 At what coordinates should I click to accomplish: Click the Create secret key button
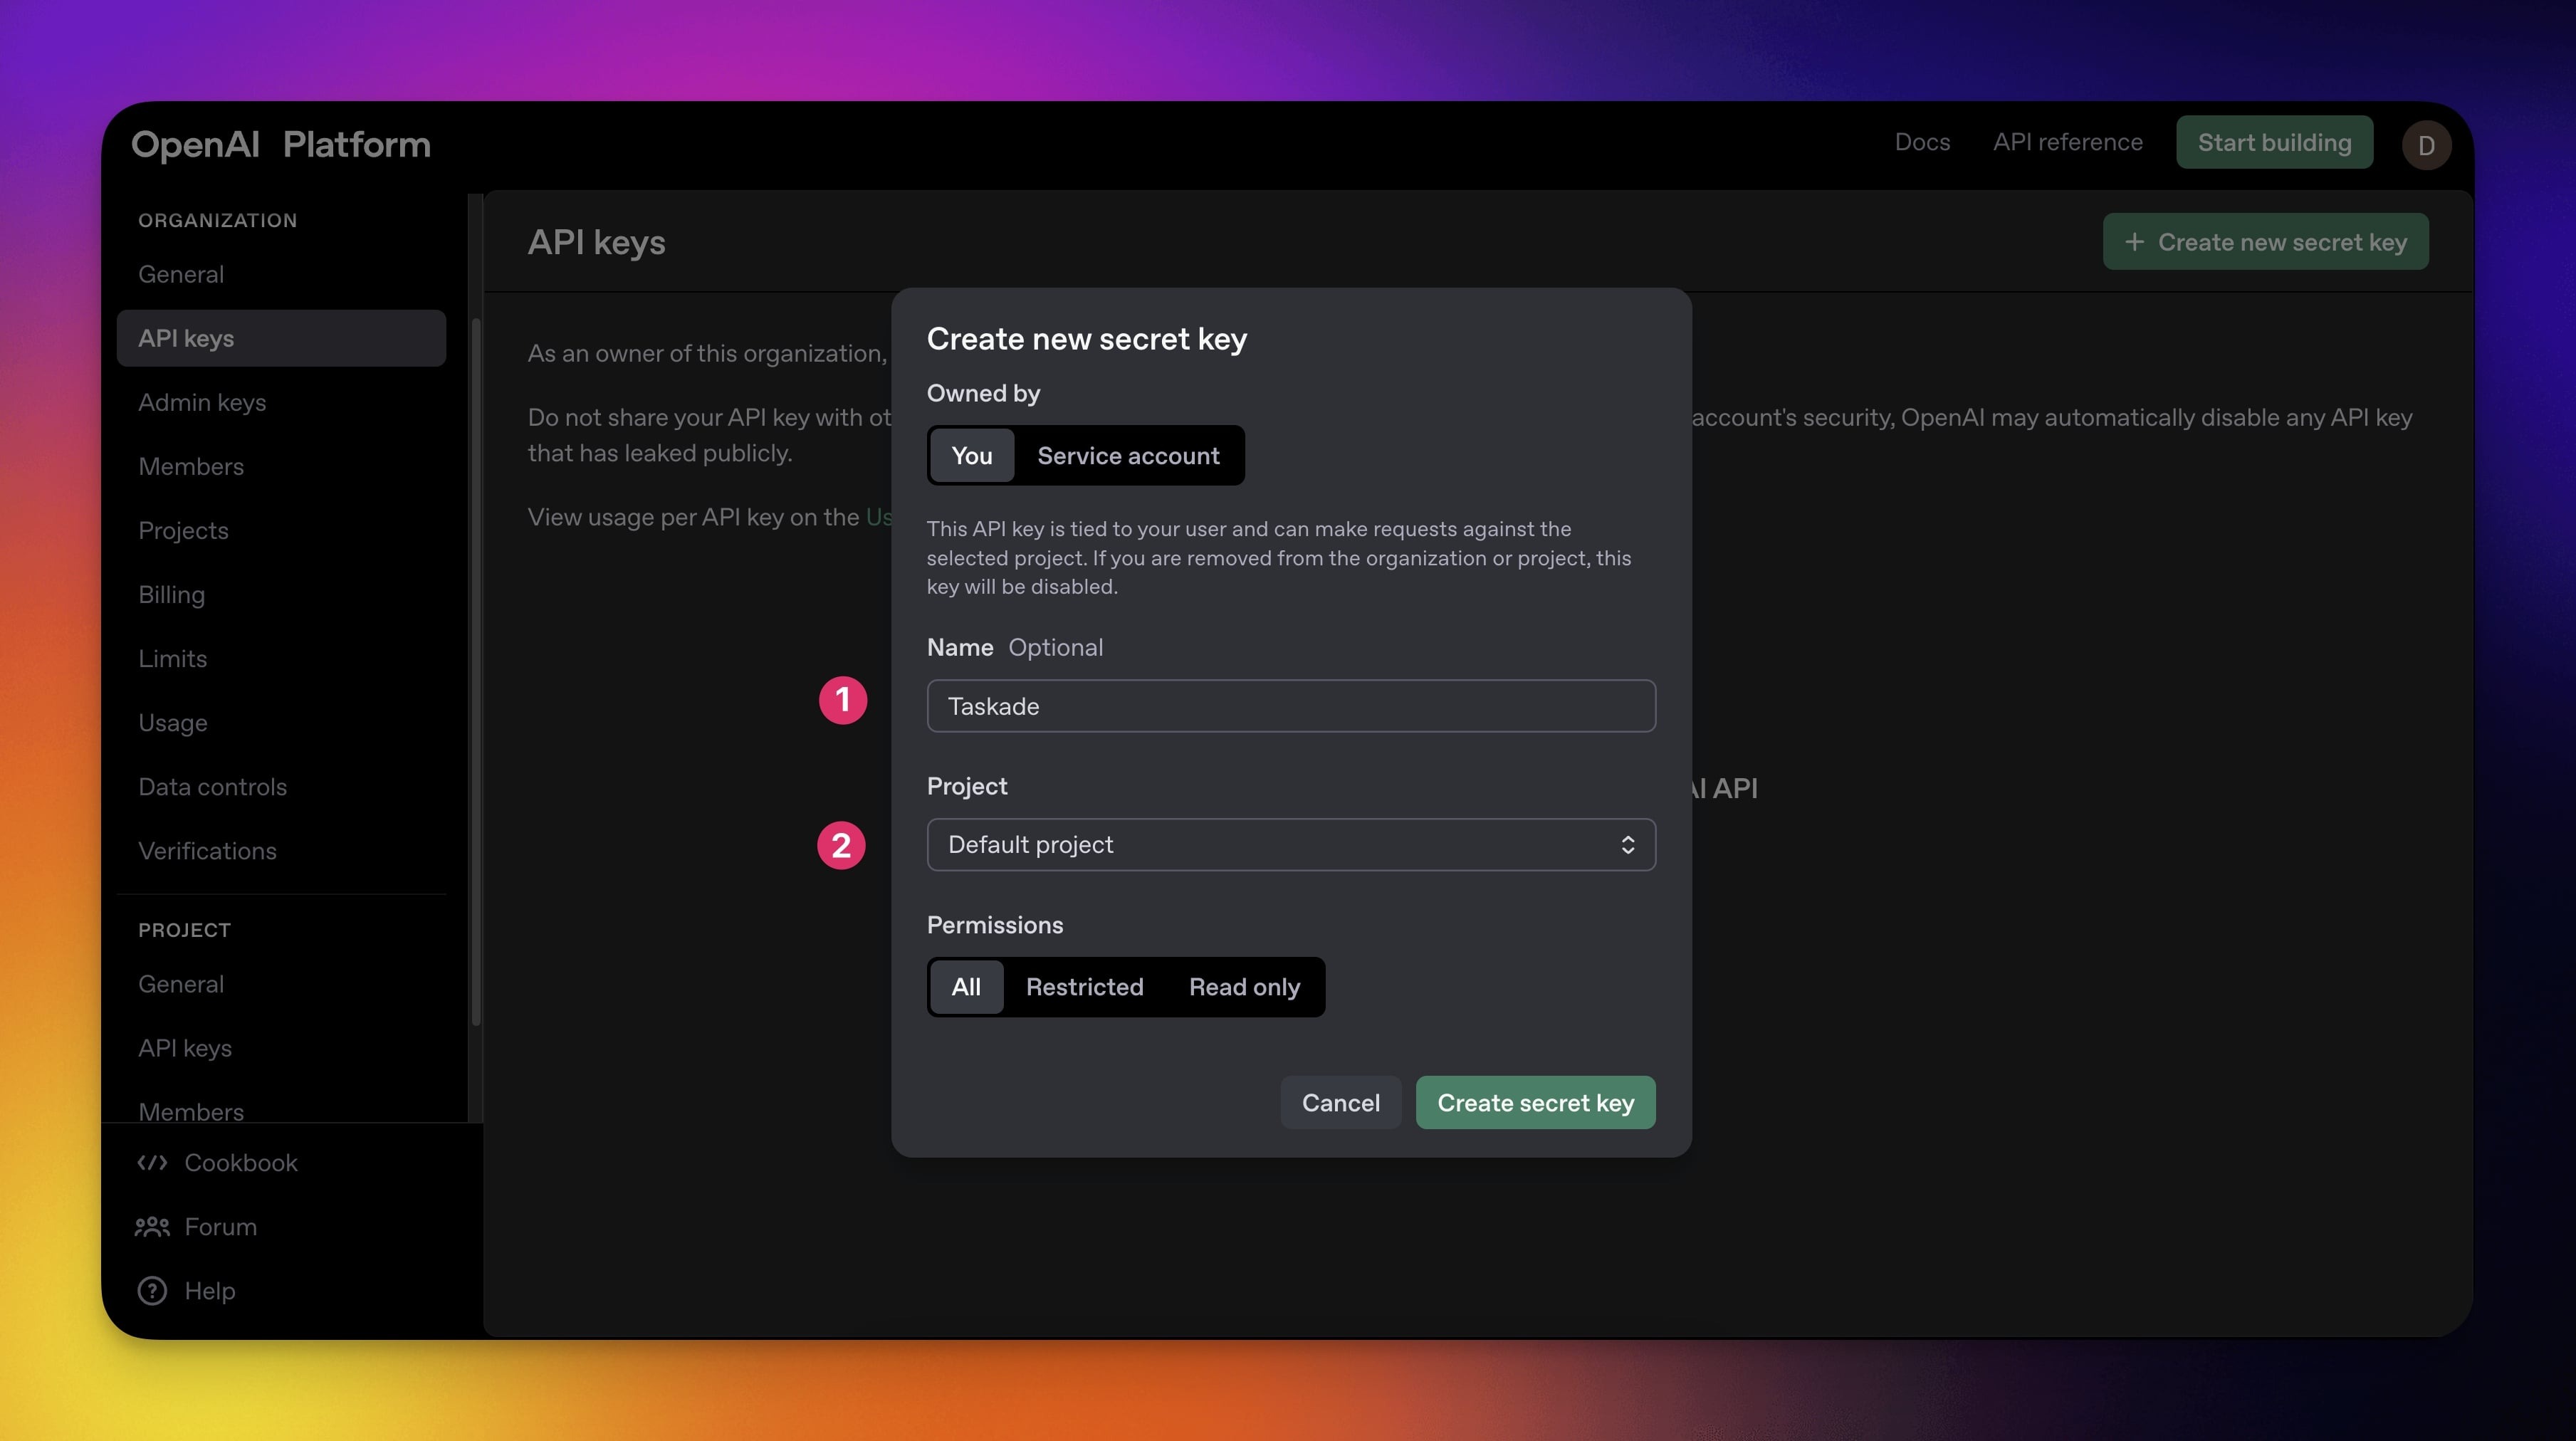click(1534, 1102)
